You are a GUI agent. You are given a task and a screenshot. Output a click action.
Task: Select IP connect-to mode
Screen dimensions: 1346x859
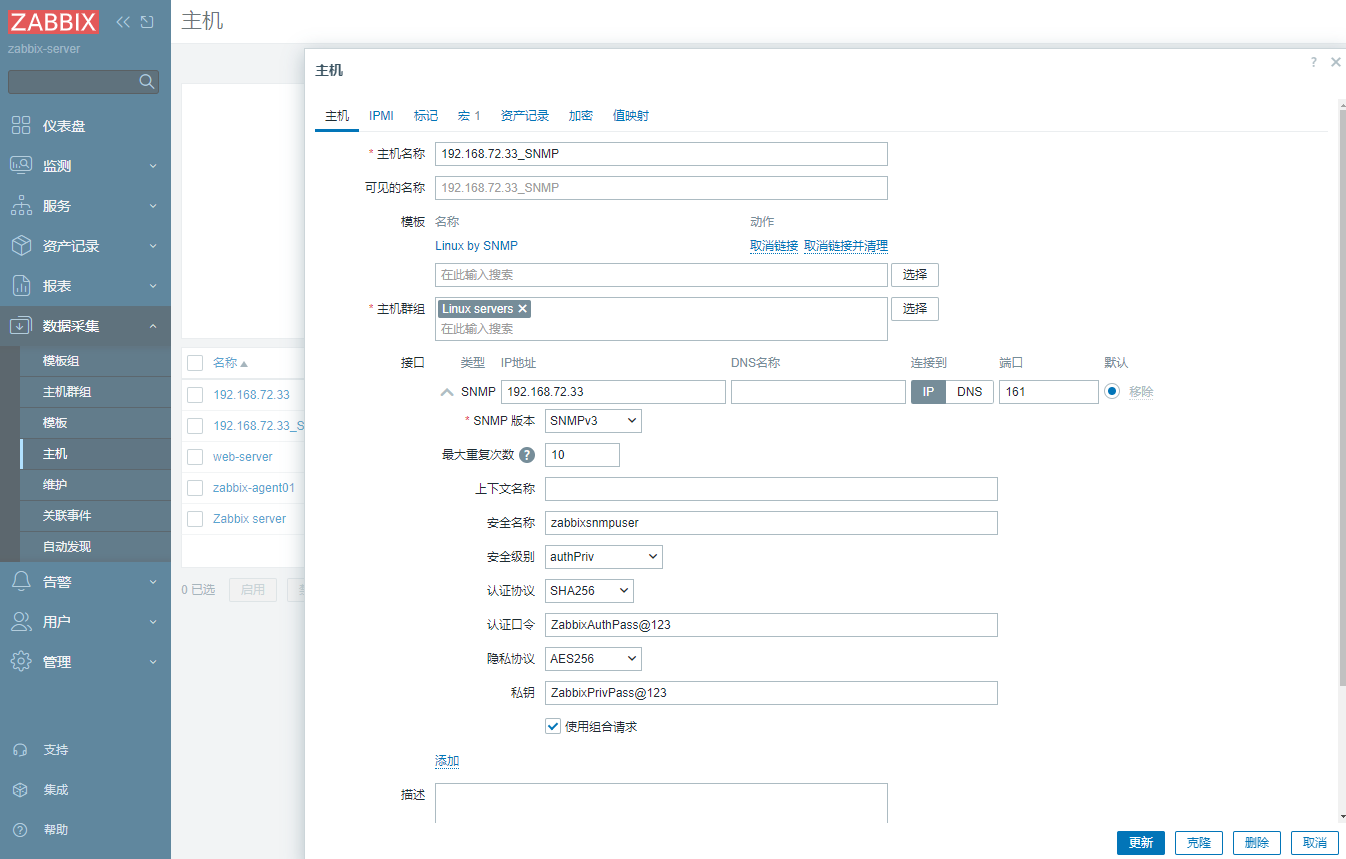click(x=928, y=392)
